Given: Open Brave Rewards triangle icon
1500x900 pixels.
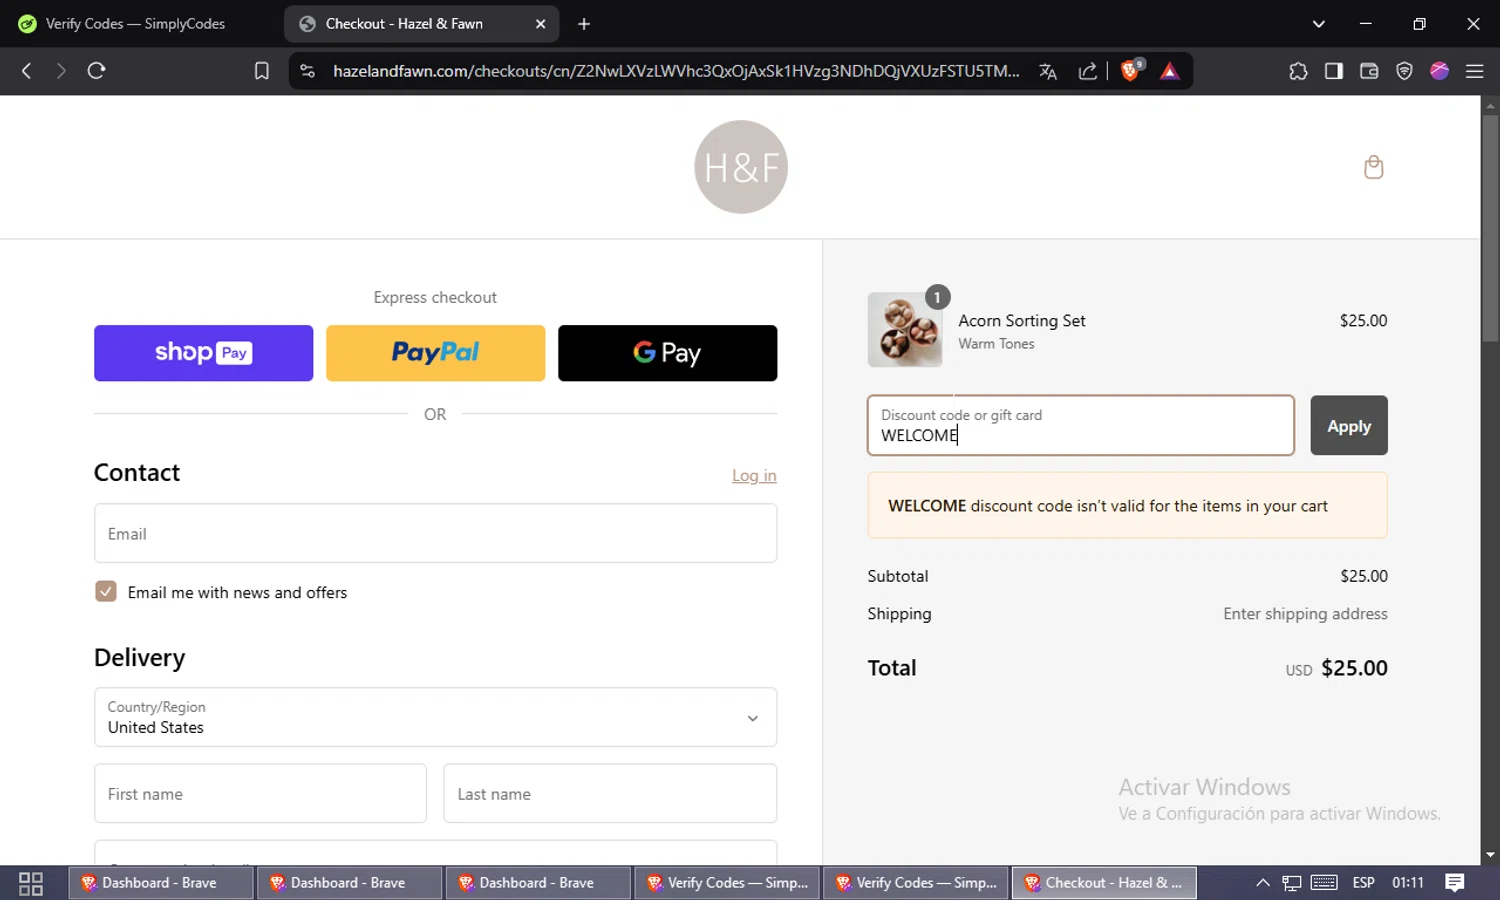Looking at the screenshot, I should pyautogui.click(x=1169, y=71).
